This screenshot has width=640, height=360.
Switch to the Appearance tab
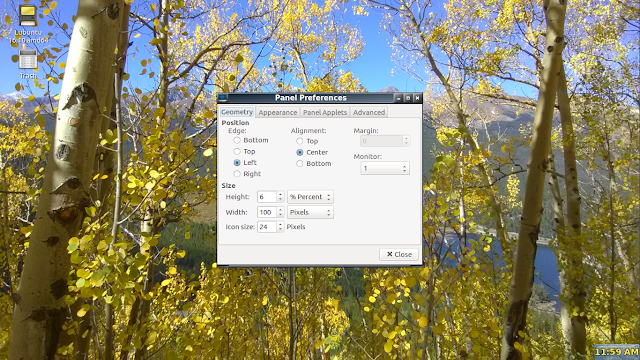tap(278, 112)
